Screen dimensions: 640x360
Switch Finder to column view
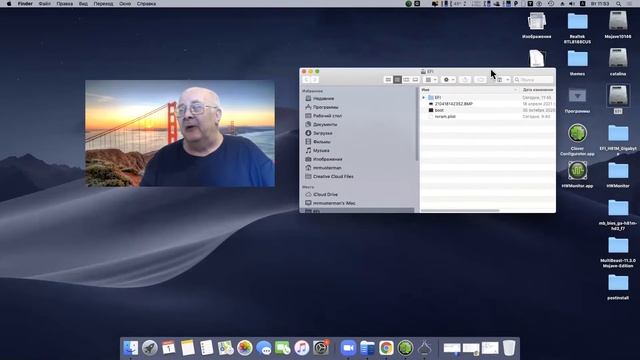[x=406, y=80]
